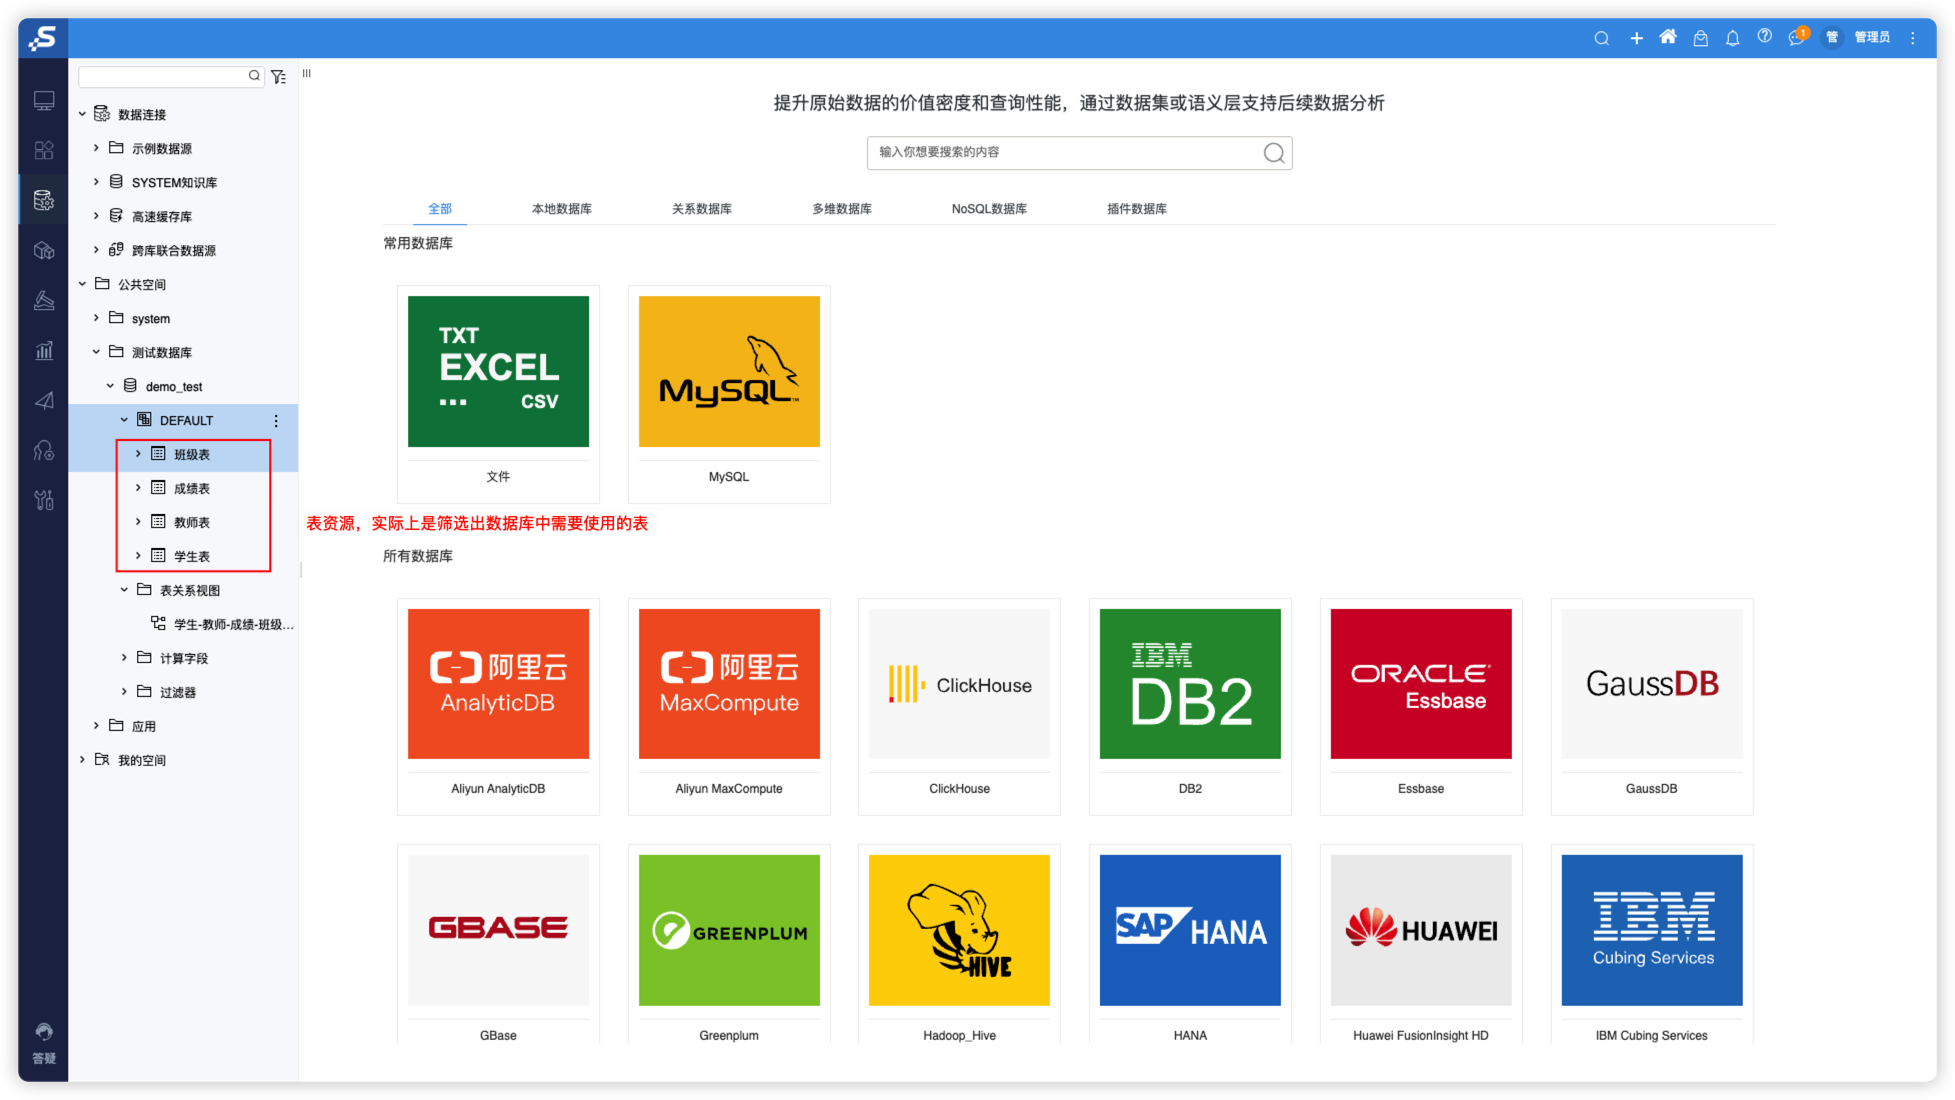Open the shopping bag market icon
The width and height of the screenshot is (1955, 1100).
[x=1700, y=38]
